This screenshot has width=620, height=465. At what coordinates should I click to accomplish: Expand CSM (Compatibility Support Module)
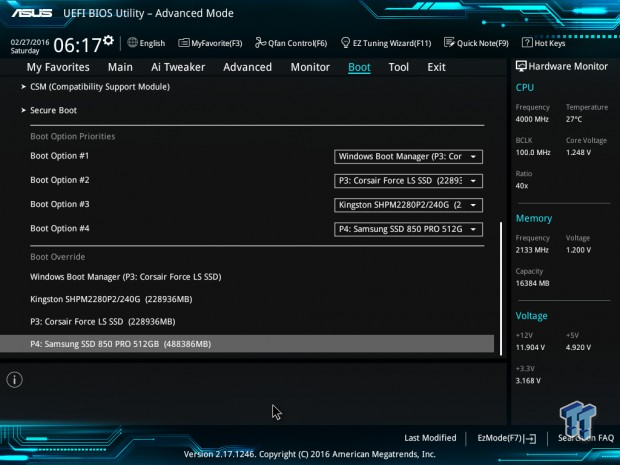(100, 87)
